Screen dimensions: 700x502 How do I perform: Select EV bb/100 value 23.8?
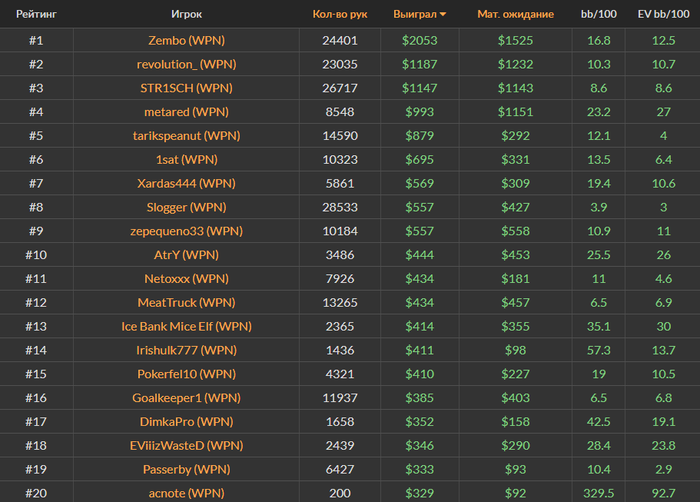coord(663,445)
